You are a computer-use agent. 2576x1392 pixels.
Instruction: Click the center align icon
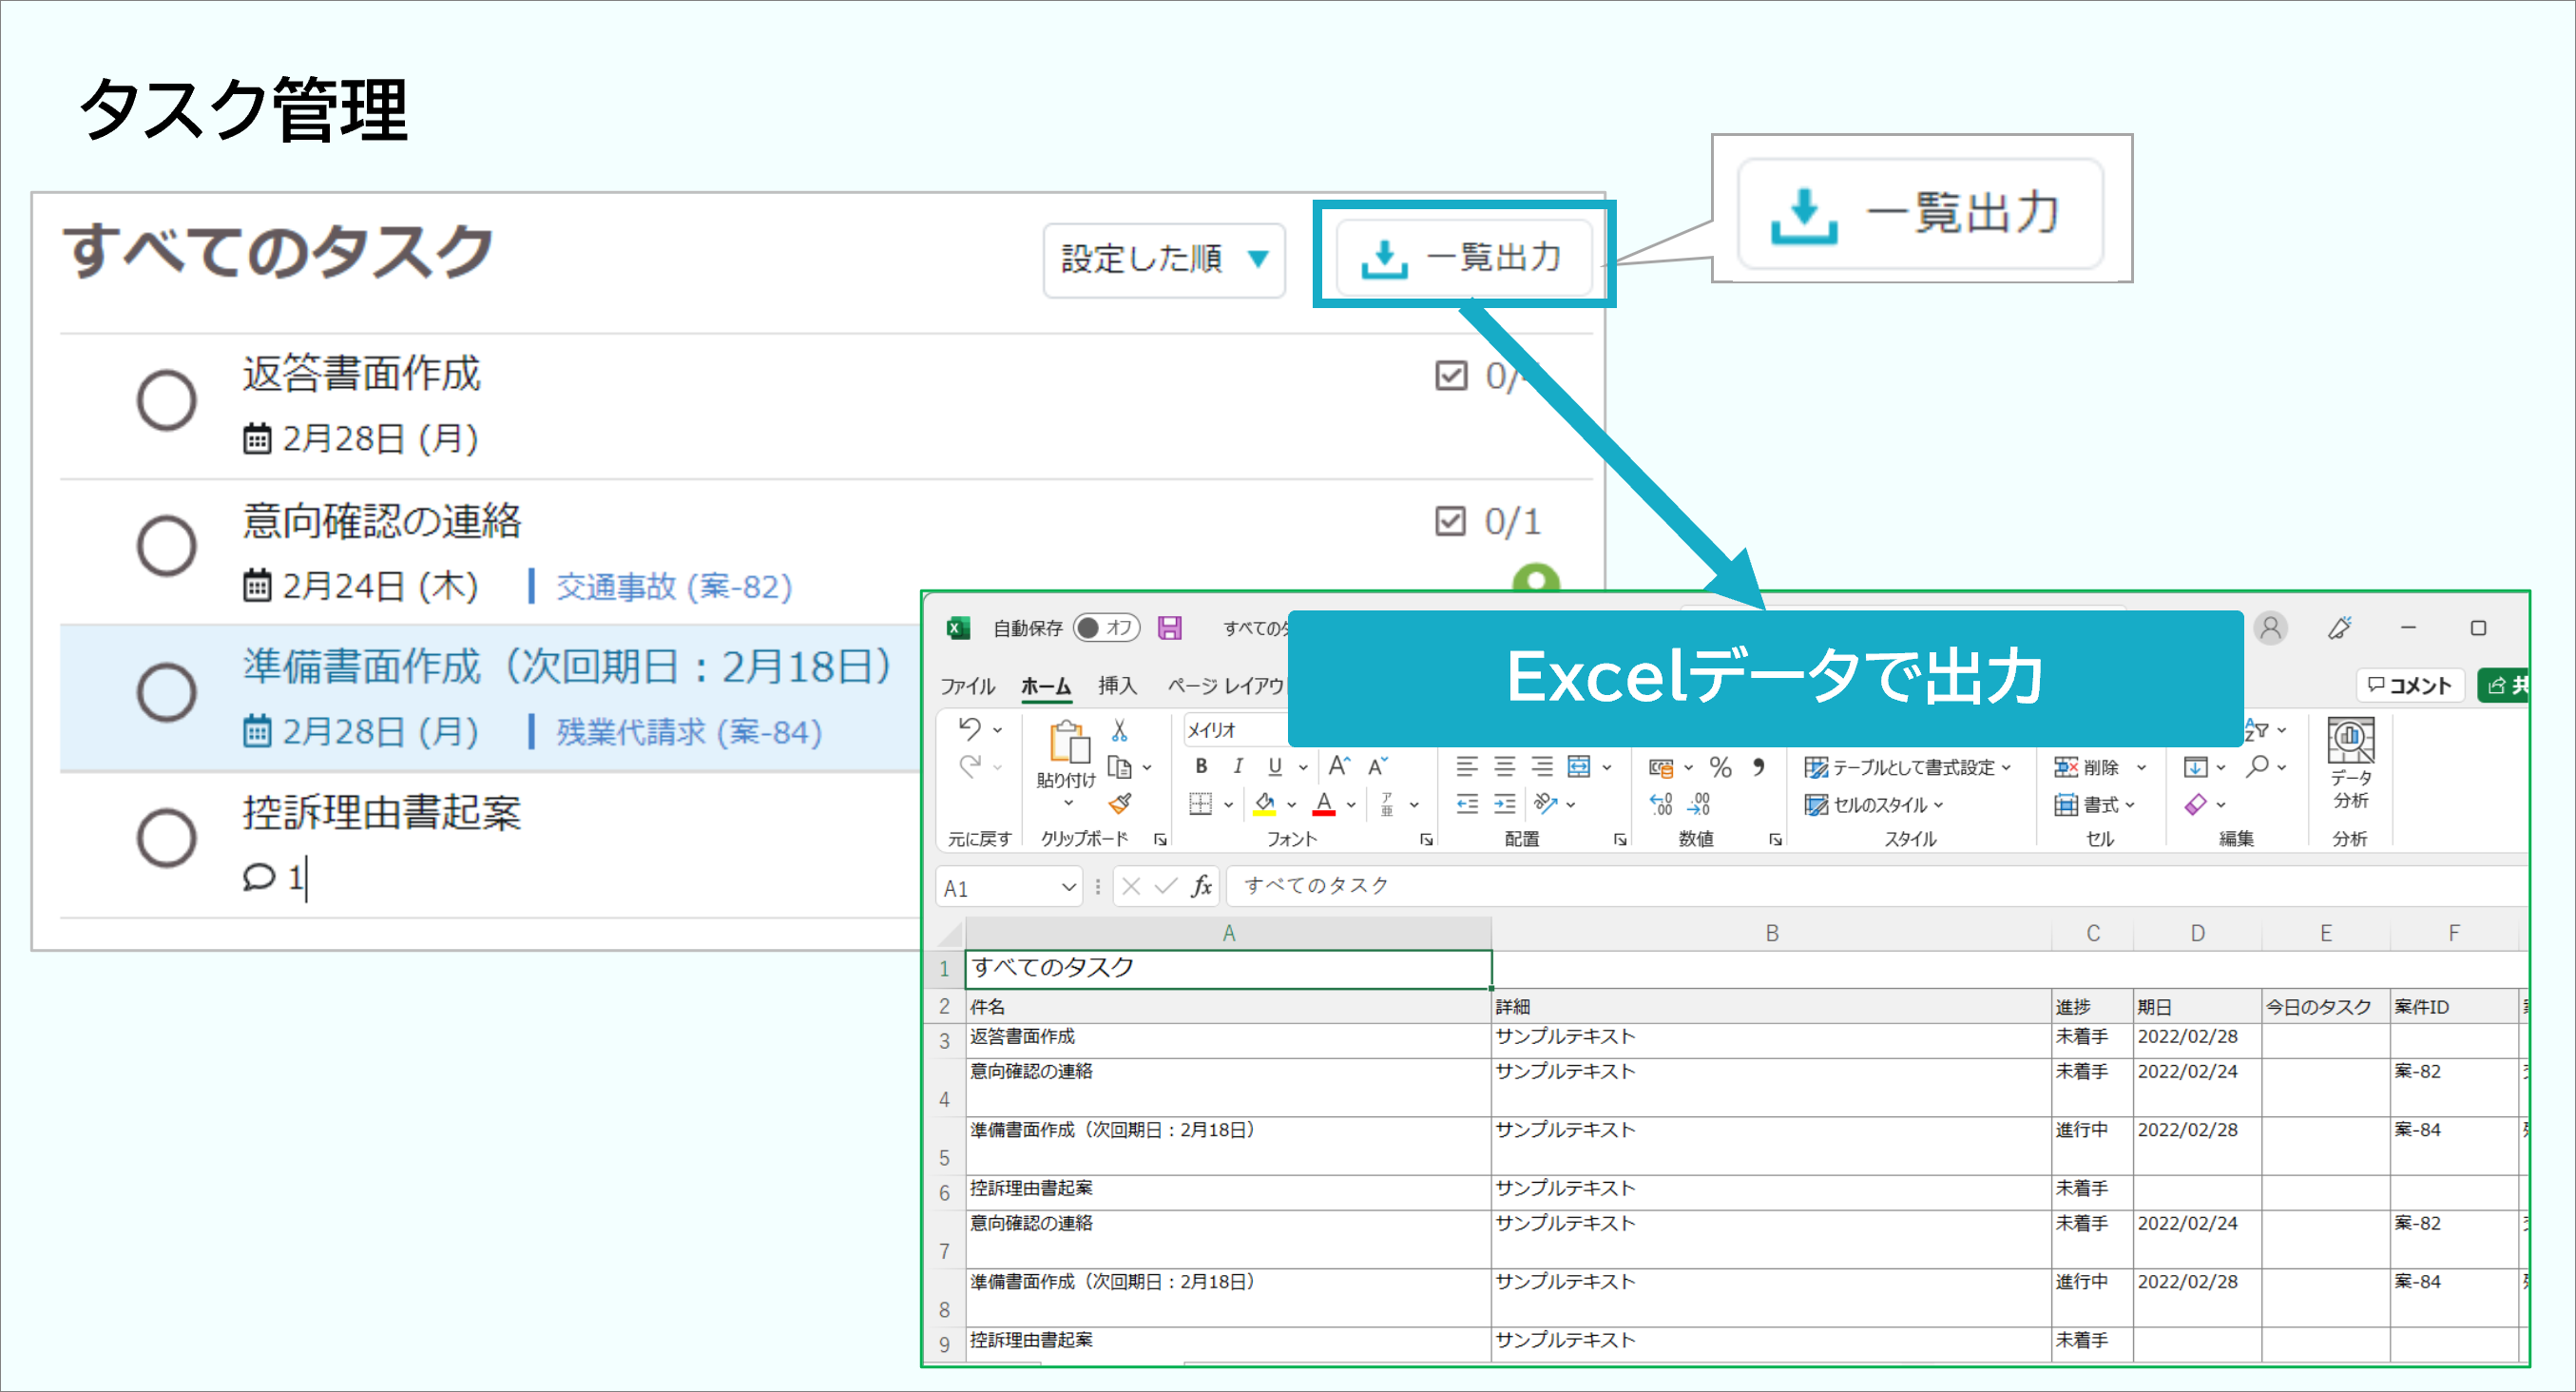click(1505, 766)
